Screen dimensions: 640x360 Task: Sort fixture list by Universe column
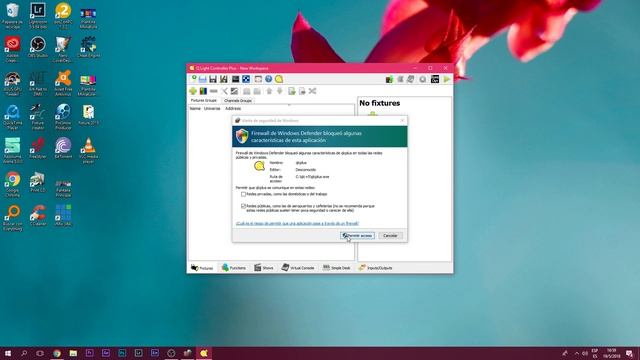(212, 109)
